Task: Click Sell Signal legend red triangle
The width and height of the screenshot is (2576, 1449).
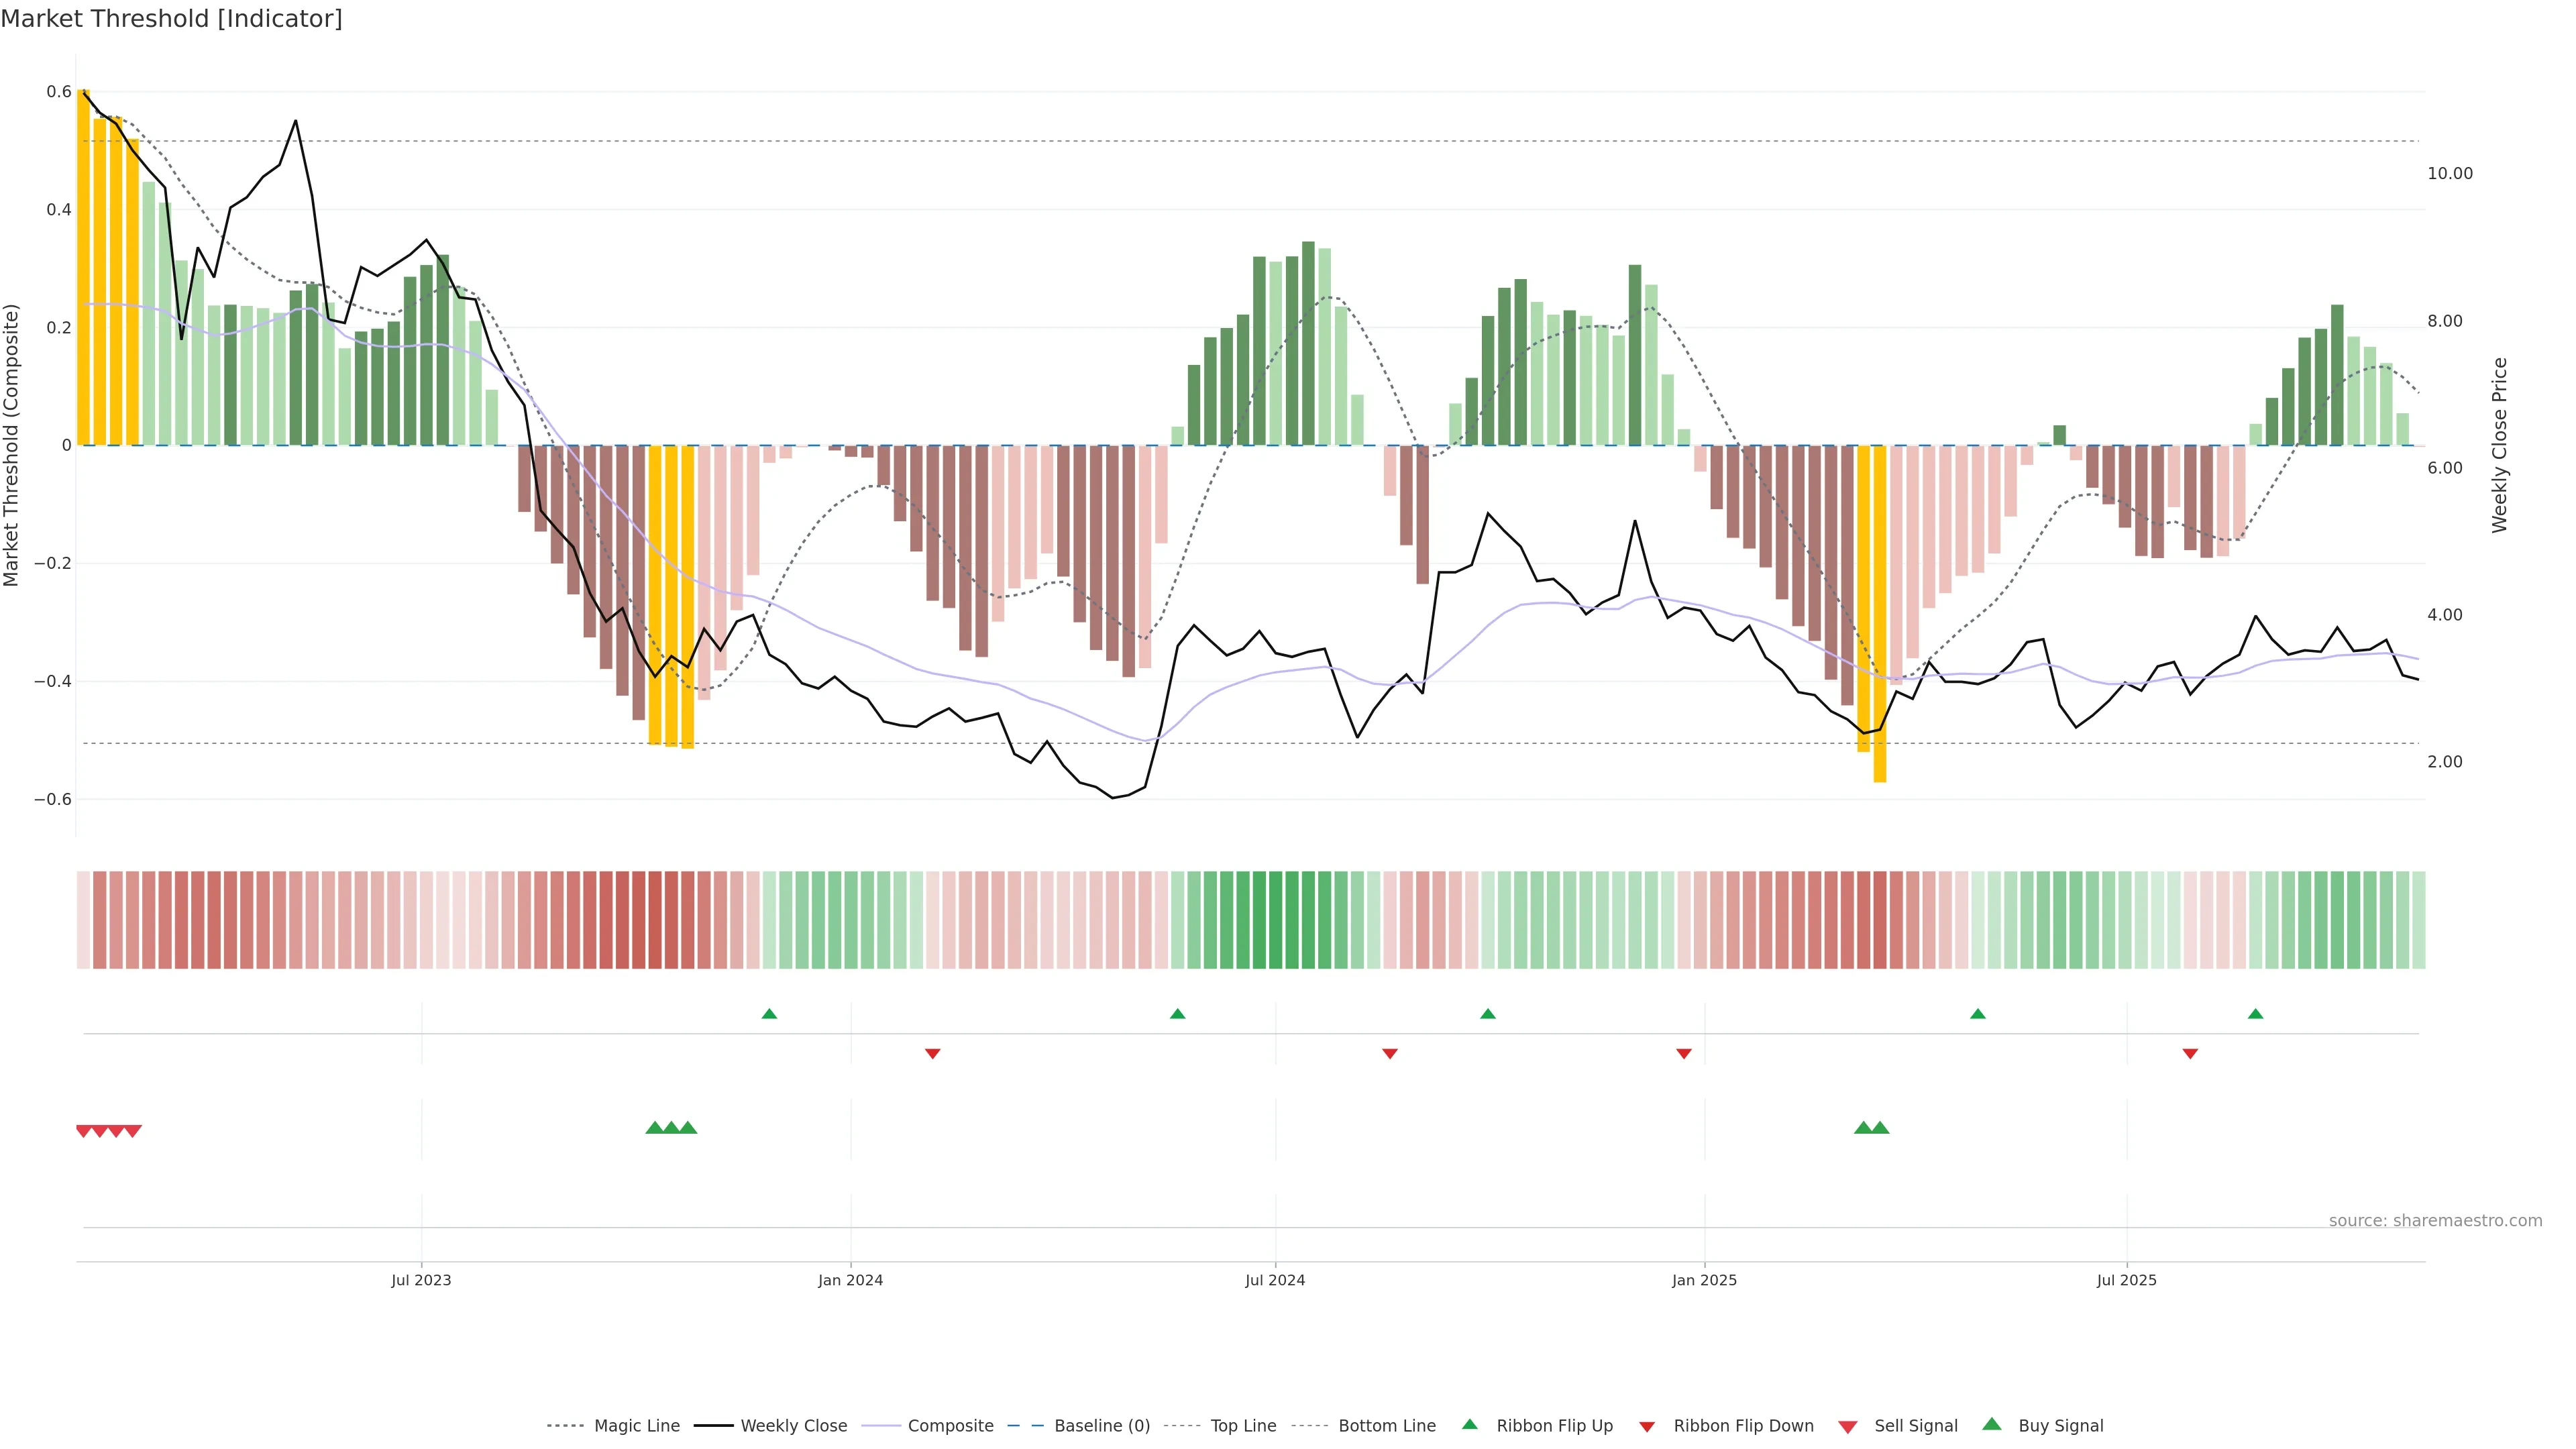Action: [1847, 1426]
